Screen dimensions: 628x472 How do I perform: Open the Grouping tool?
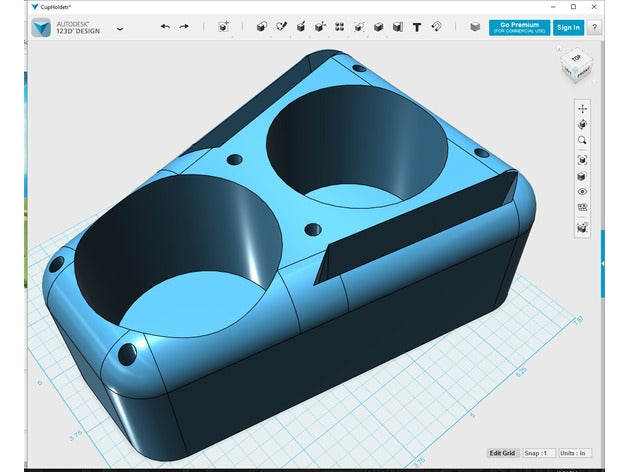359,27
